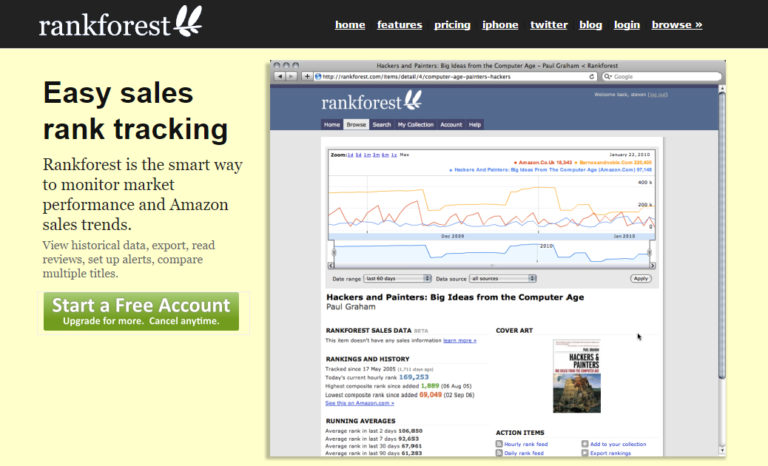Click the scroll-down arrow of the Safari window
The image size is (768, 466).
tap(721, 450)
